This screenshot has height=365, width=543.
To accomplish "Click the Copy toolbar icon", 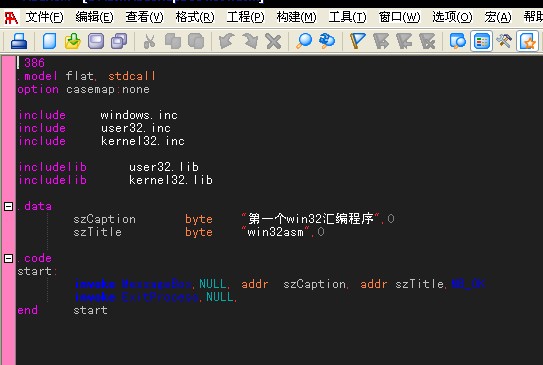I will 173,41.
